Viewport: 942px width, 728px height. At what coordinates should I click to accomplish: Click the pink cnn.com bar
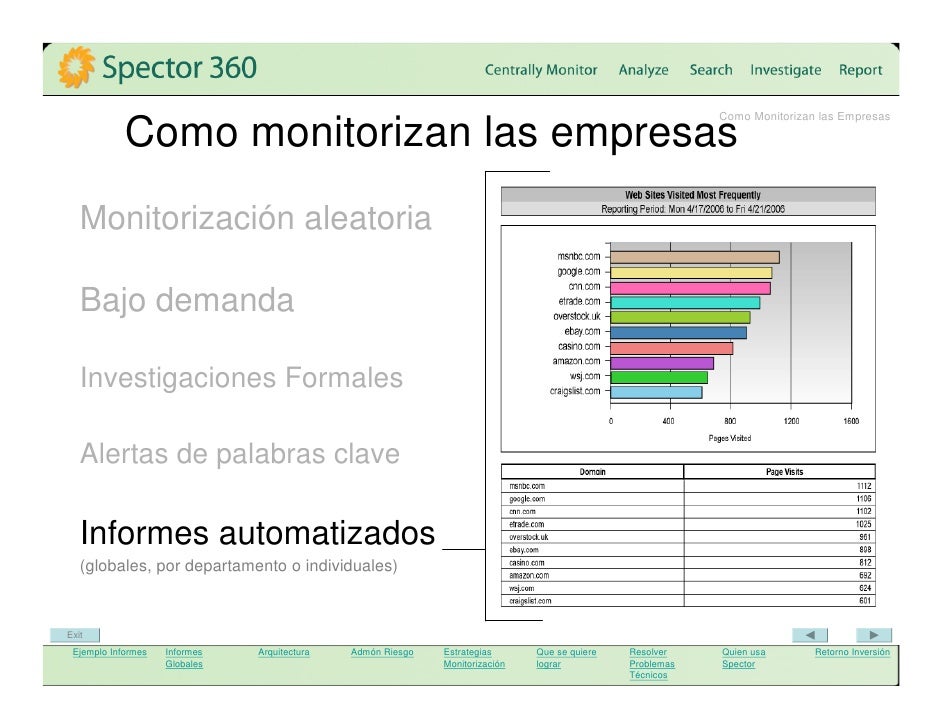click(690, 288)
